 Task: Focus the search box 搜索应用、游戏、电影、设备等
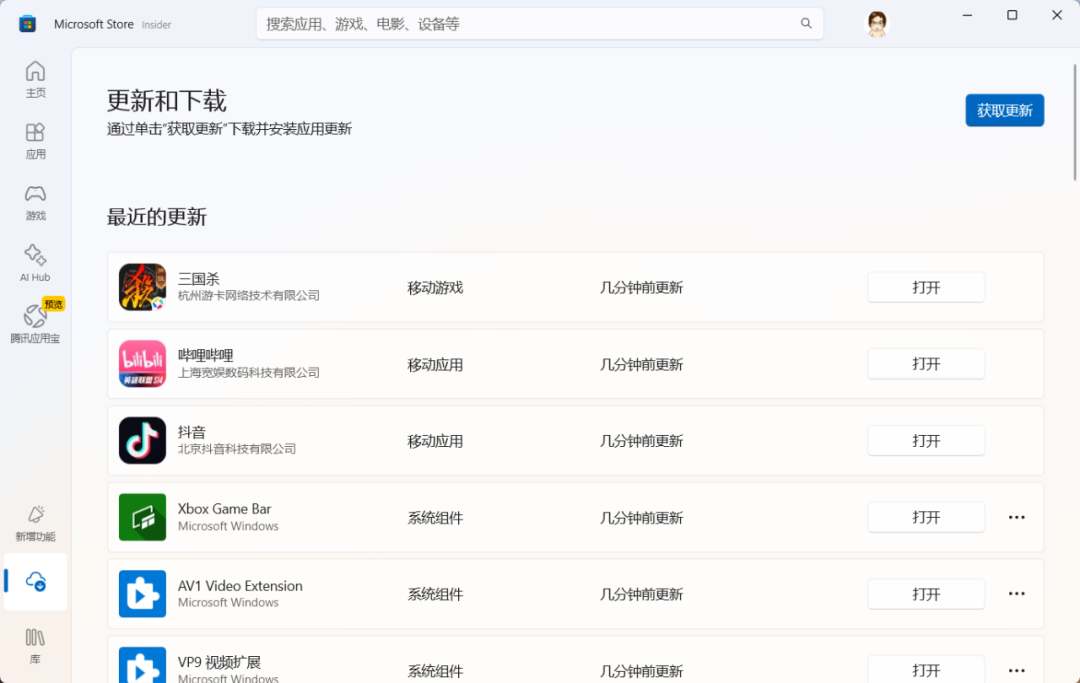tap(539, 24)
